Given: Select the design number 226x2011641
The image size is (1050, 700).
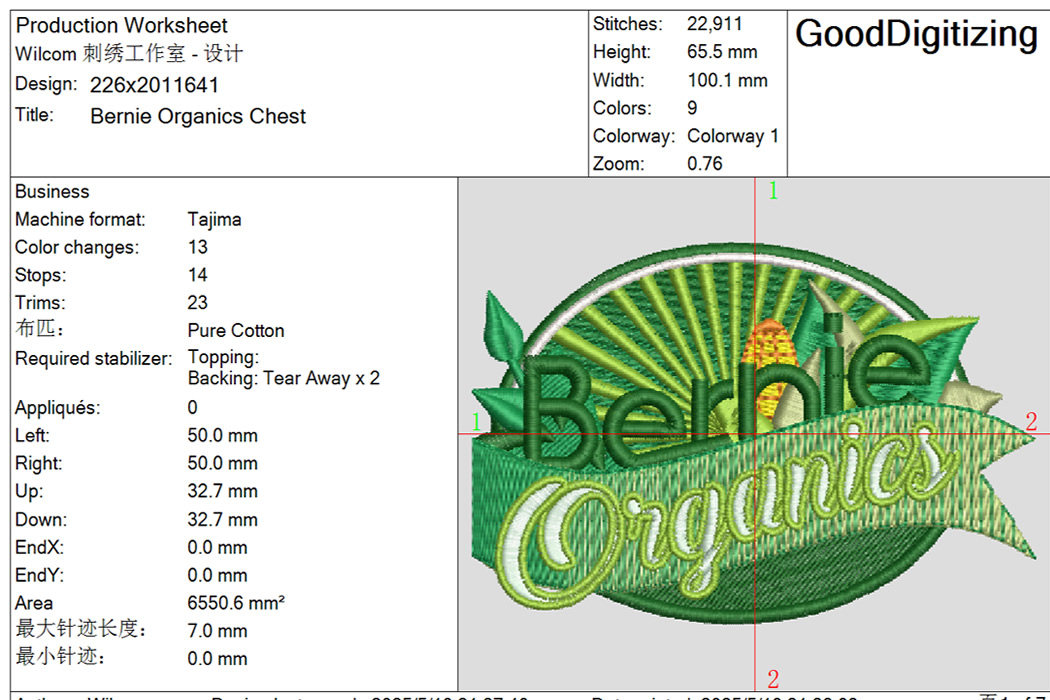Looking at the screenshot, I should [154, 85].
